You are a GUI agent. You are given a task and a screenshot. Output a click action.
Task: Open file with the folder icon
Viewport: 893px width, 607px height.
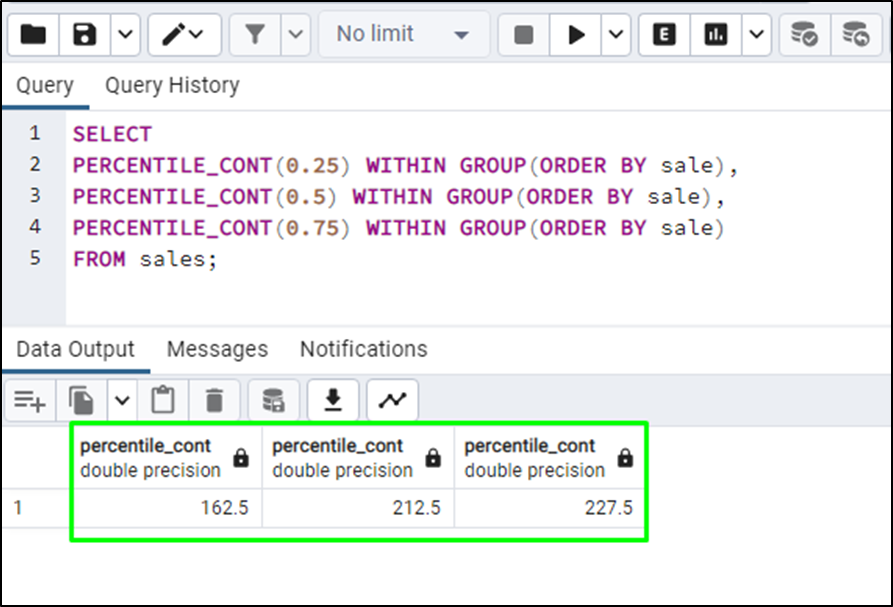pos(33,35)
